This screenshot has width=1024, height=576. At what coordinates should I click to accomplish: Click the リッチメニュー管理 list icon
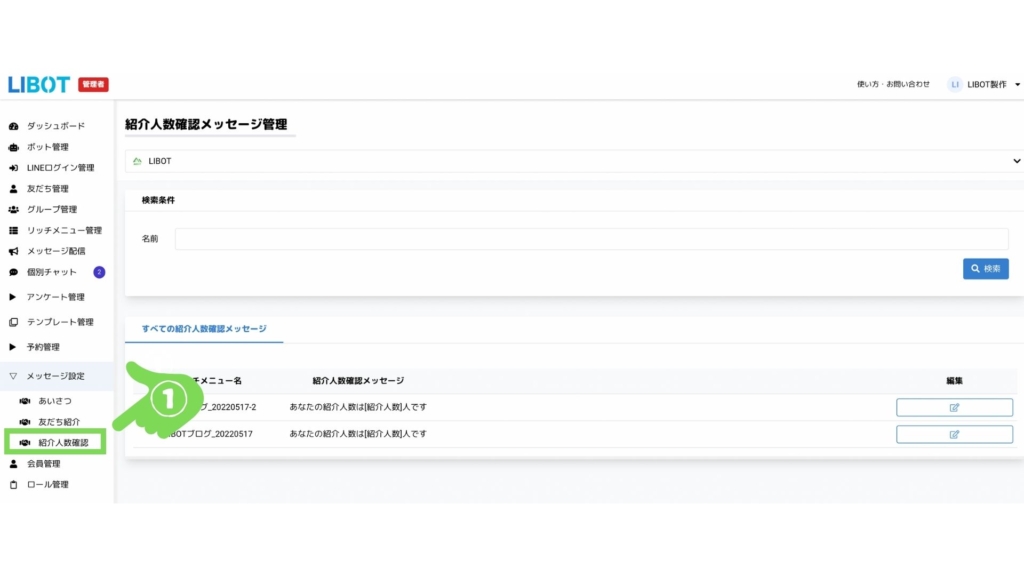click(x=13, y=231)
